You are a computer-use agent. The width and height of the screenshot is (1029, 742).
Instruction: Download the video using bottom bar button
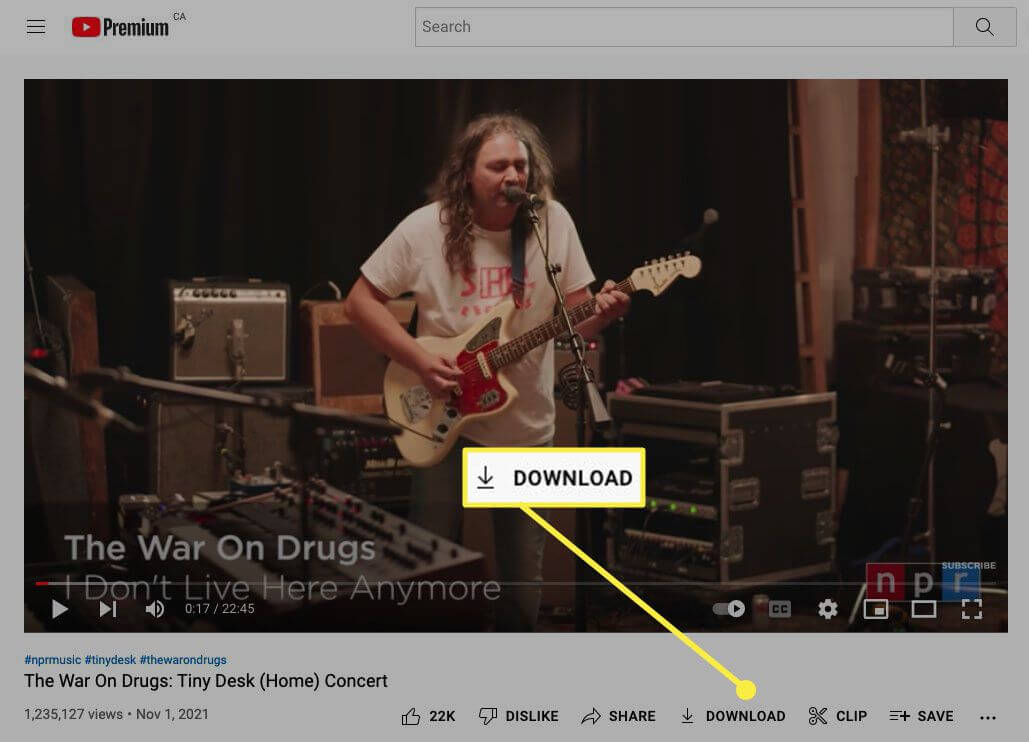pos(732,716)
